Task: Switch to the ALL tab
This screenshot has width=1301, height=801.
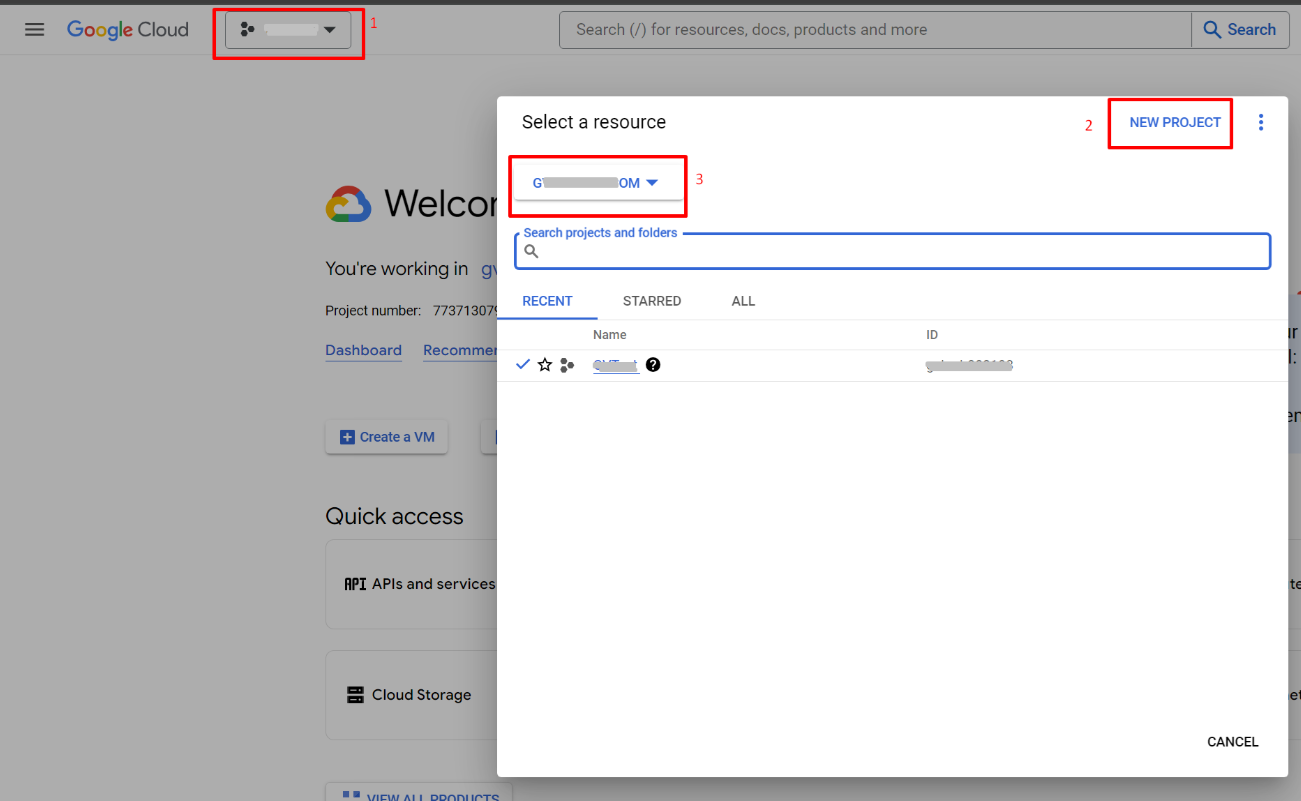Action: click(743, 301)
